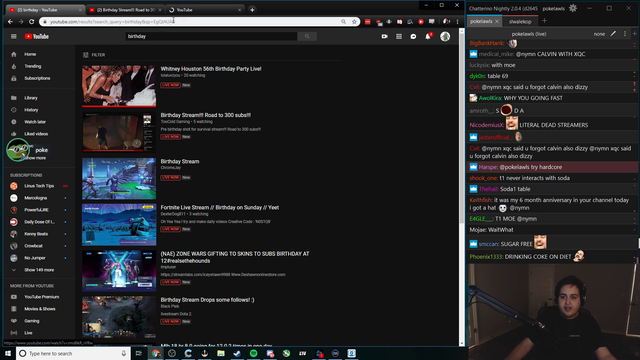Click the Chrome icon in taskbar
Image resolution: width=640 pixels, height=360 pixels.
click(x=156, y=353)
